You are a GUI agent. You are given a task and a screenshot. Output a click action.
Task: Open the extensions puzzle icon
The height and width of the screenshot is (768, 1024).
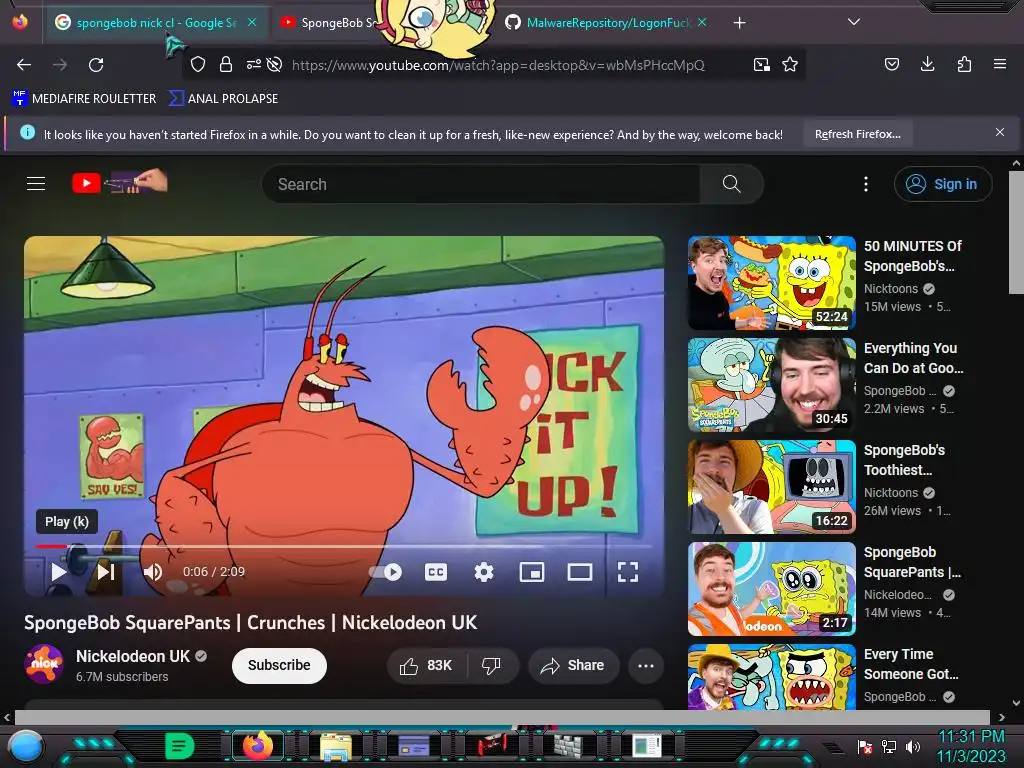point(964,64)
